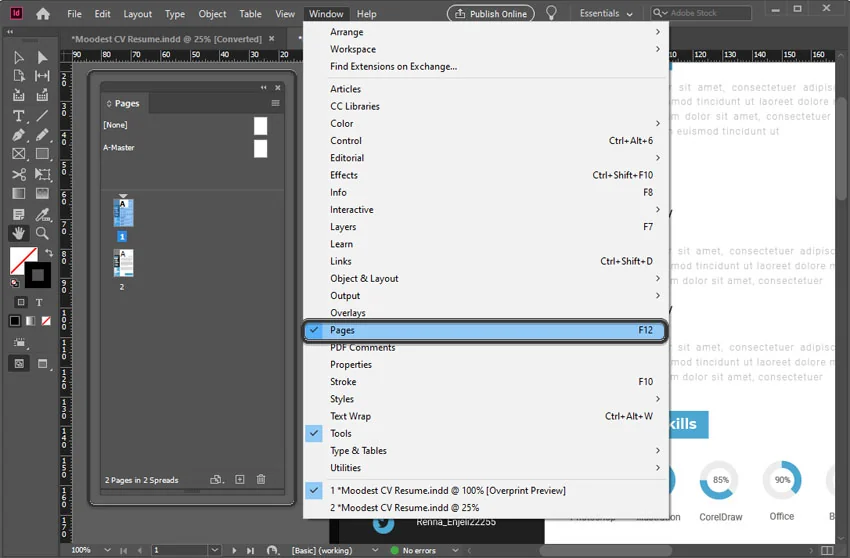The height and width of the screenshot is (558, 850).
Task: Click the fill color swatch
Action: tap(20, 258)
